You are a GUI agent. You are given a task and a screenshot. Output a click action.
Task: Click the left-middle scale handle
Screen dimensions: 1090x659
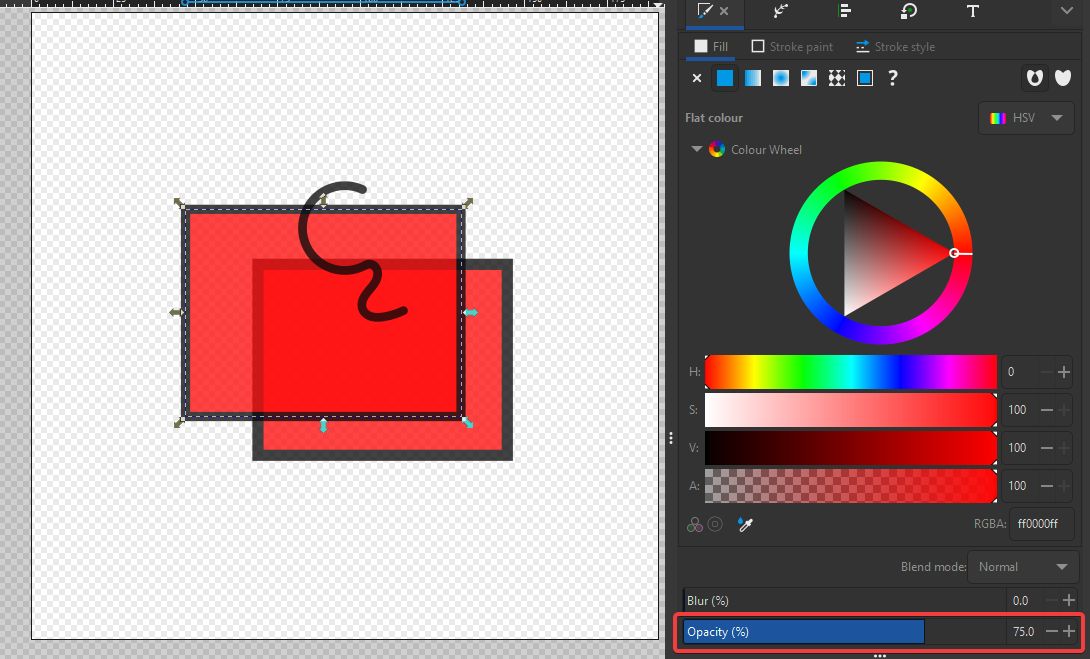pos(177,313)
